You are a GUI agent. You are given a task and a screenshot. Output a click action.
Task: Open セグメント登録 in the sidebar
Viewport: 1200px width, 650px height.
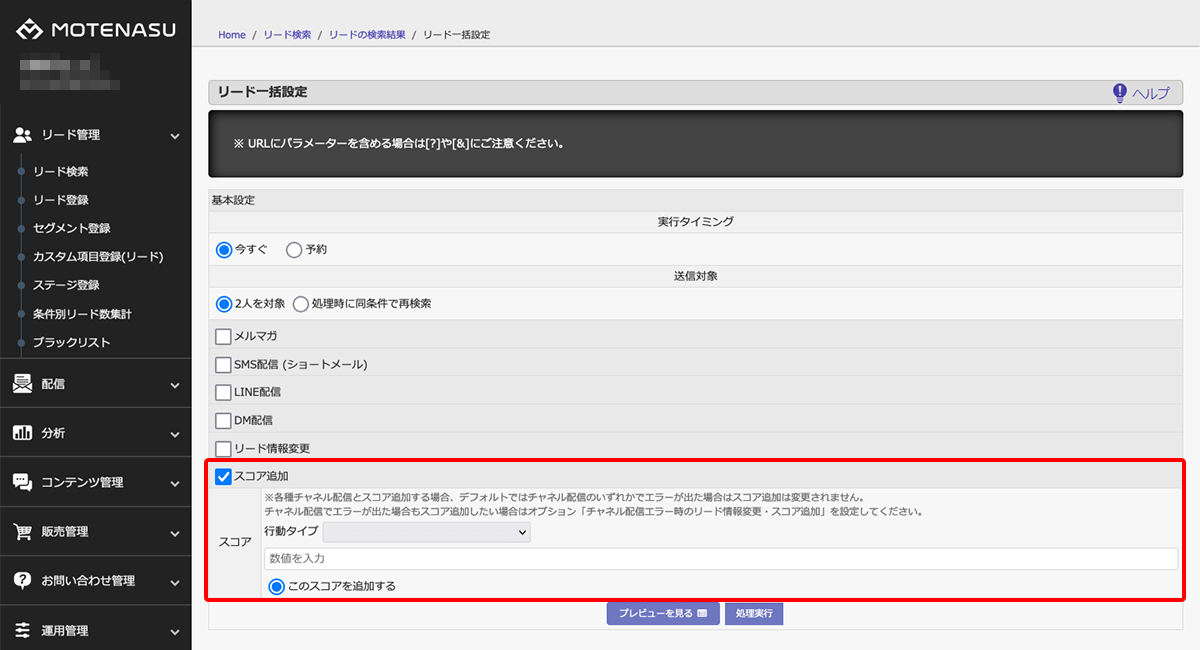[72, 228]
